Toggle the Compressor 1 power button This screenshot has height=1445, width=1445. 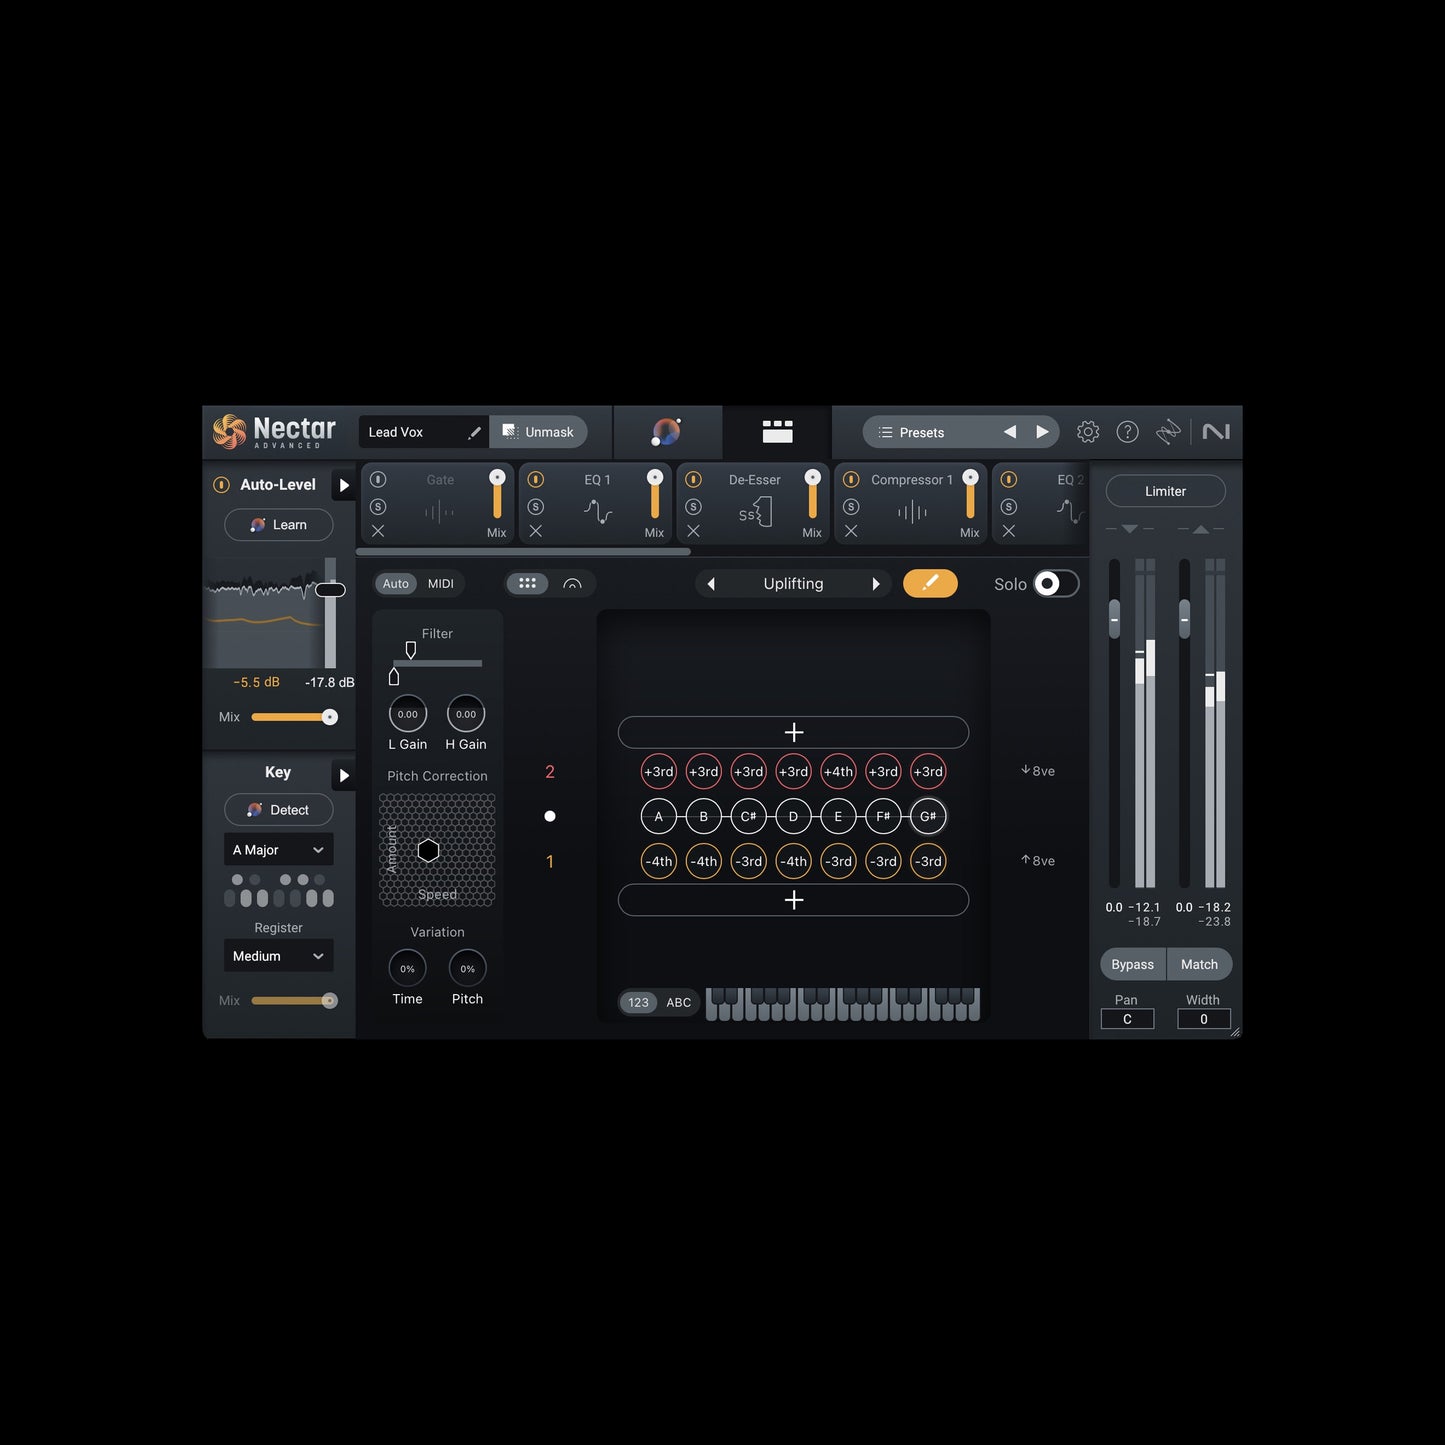coord(851,480)
